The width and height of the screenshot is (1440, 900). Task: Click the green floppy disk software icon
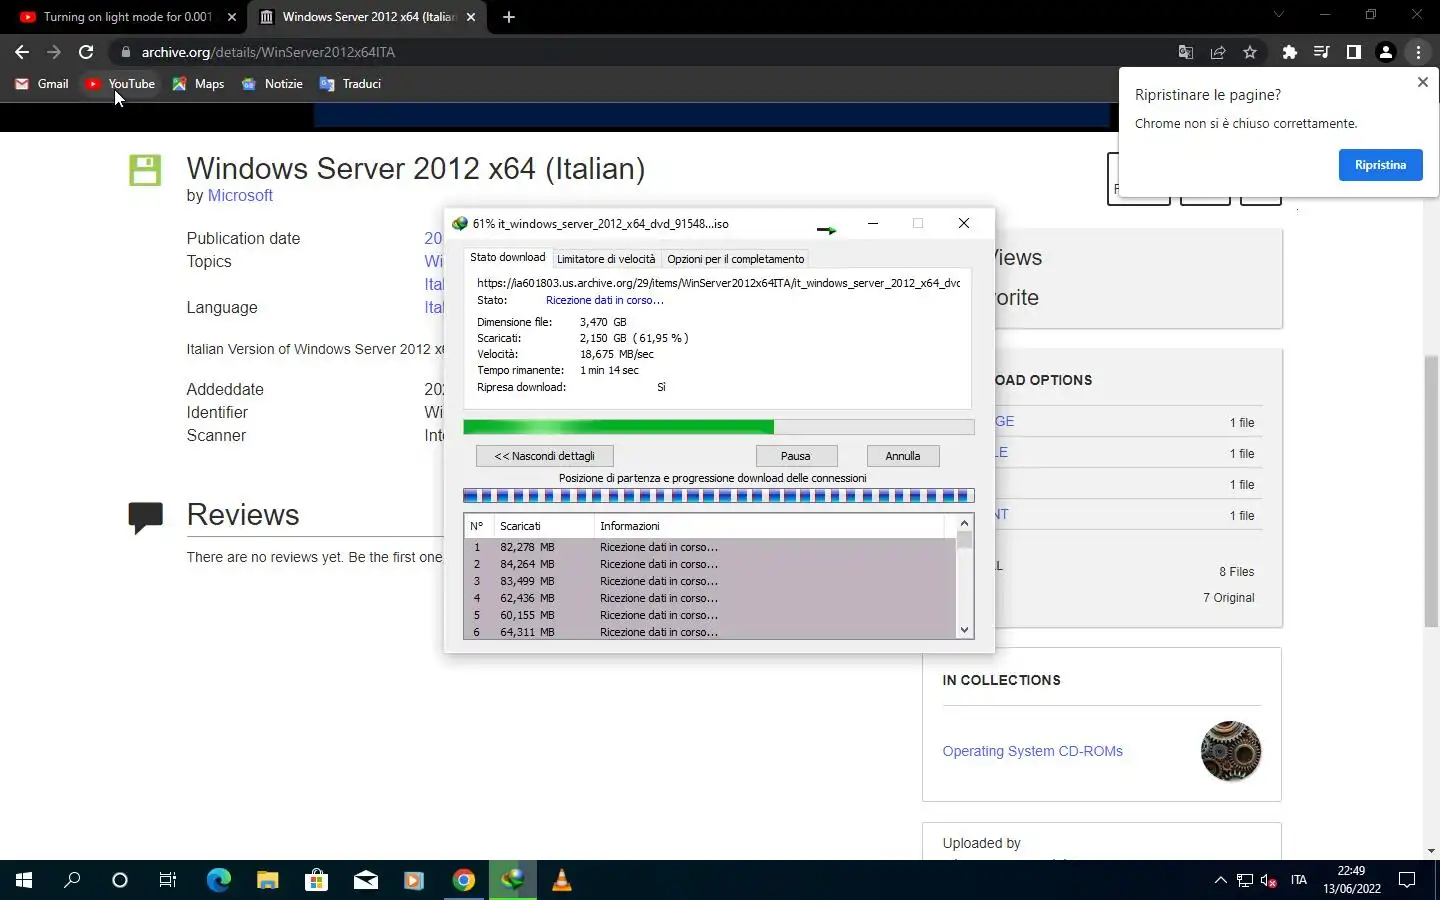coord(145,170)
